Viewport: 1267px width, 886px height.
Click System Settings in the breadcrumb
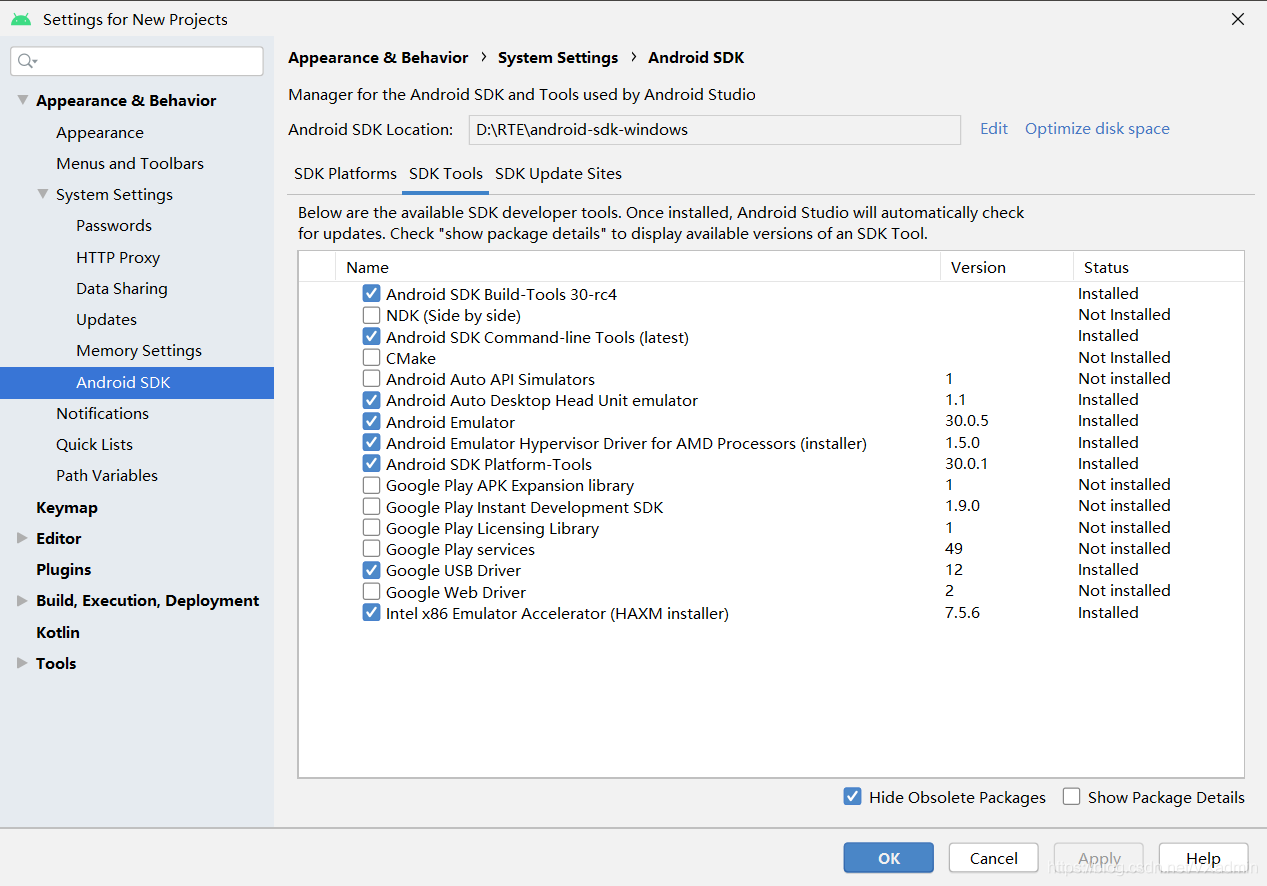pos(558,58)
